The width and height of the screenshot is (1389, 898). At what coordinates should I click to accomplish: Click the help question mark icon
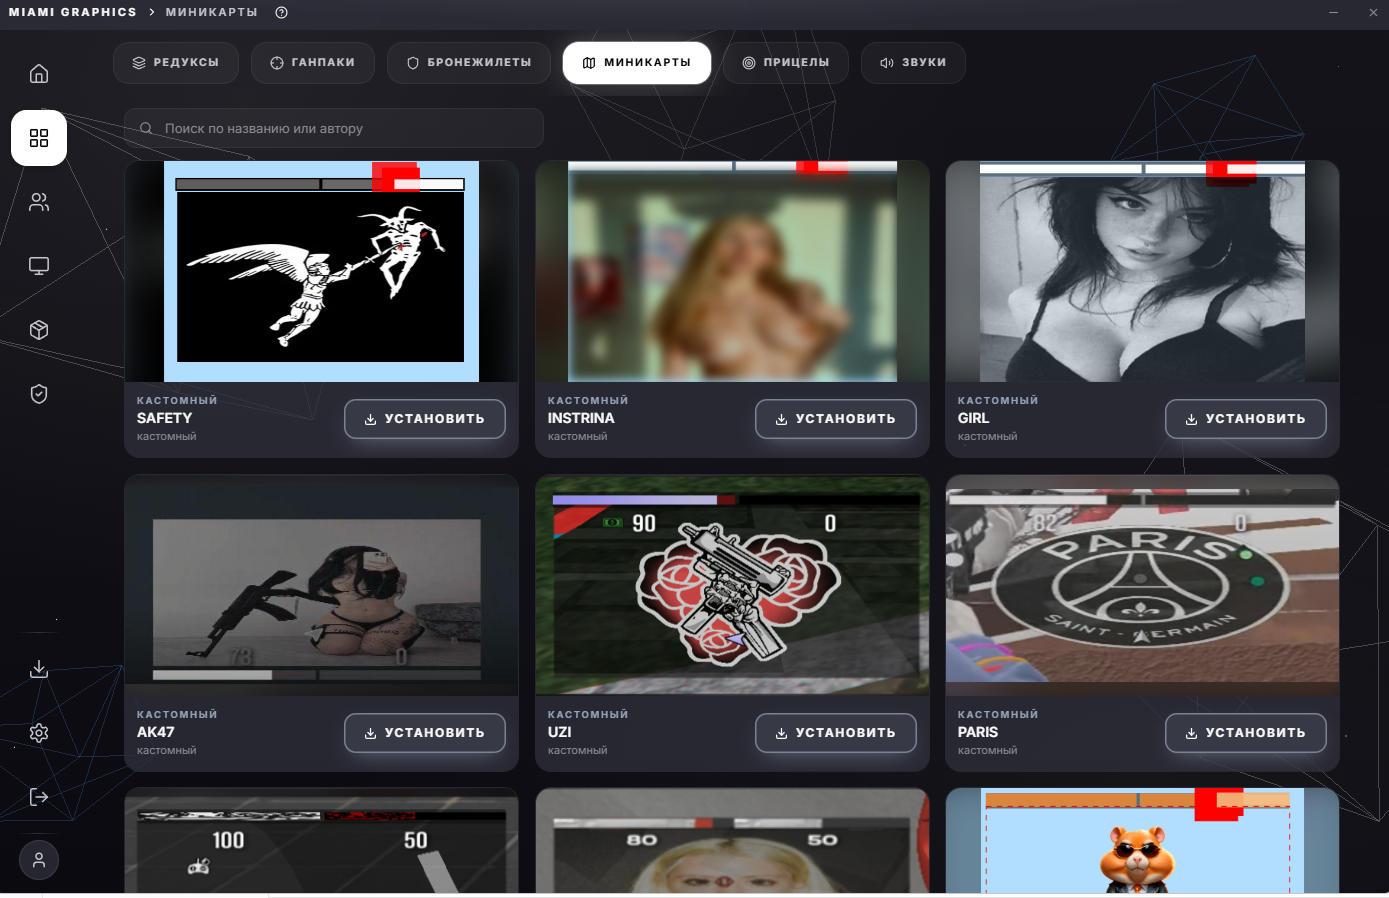coord(282,12)
